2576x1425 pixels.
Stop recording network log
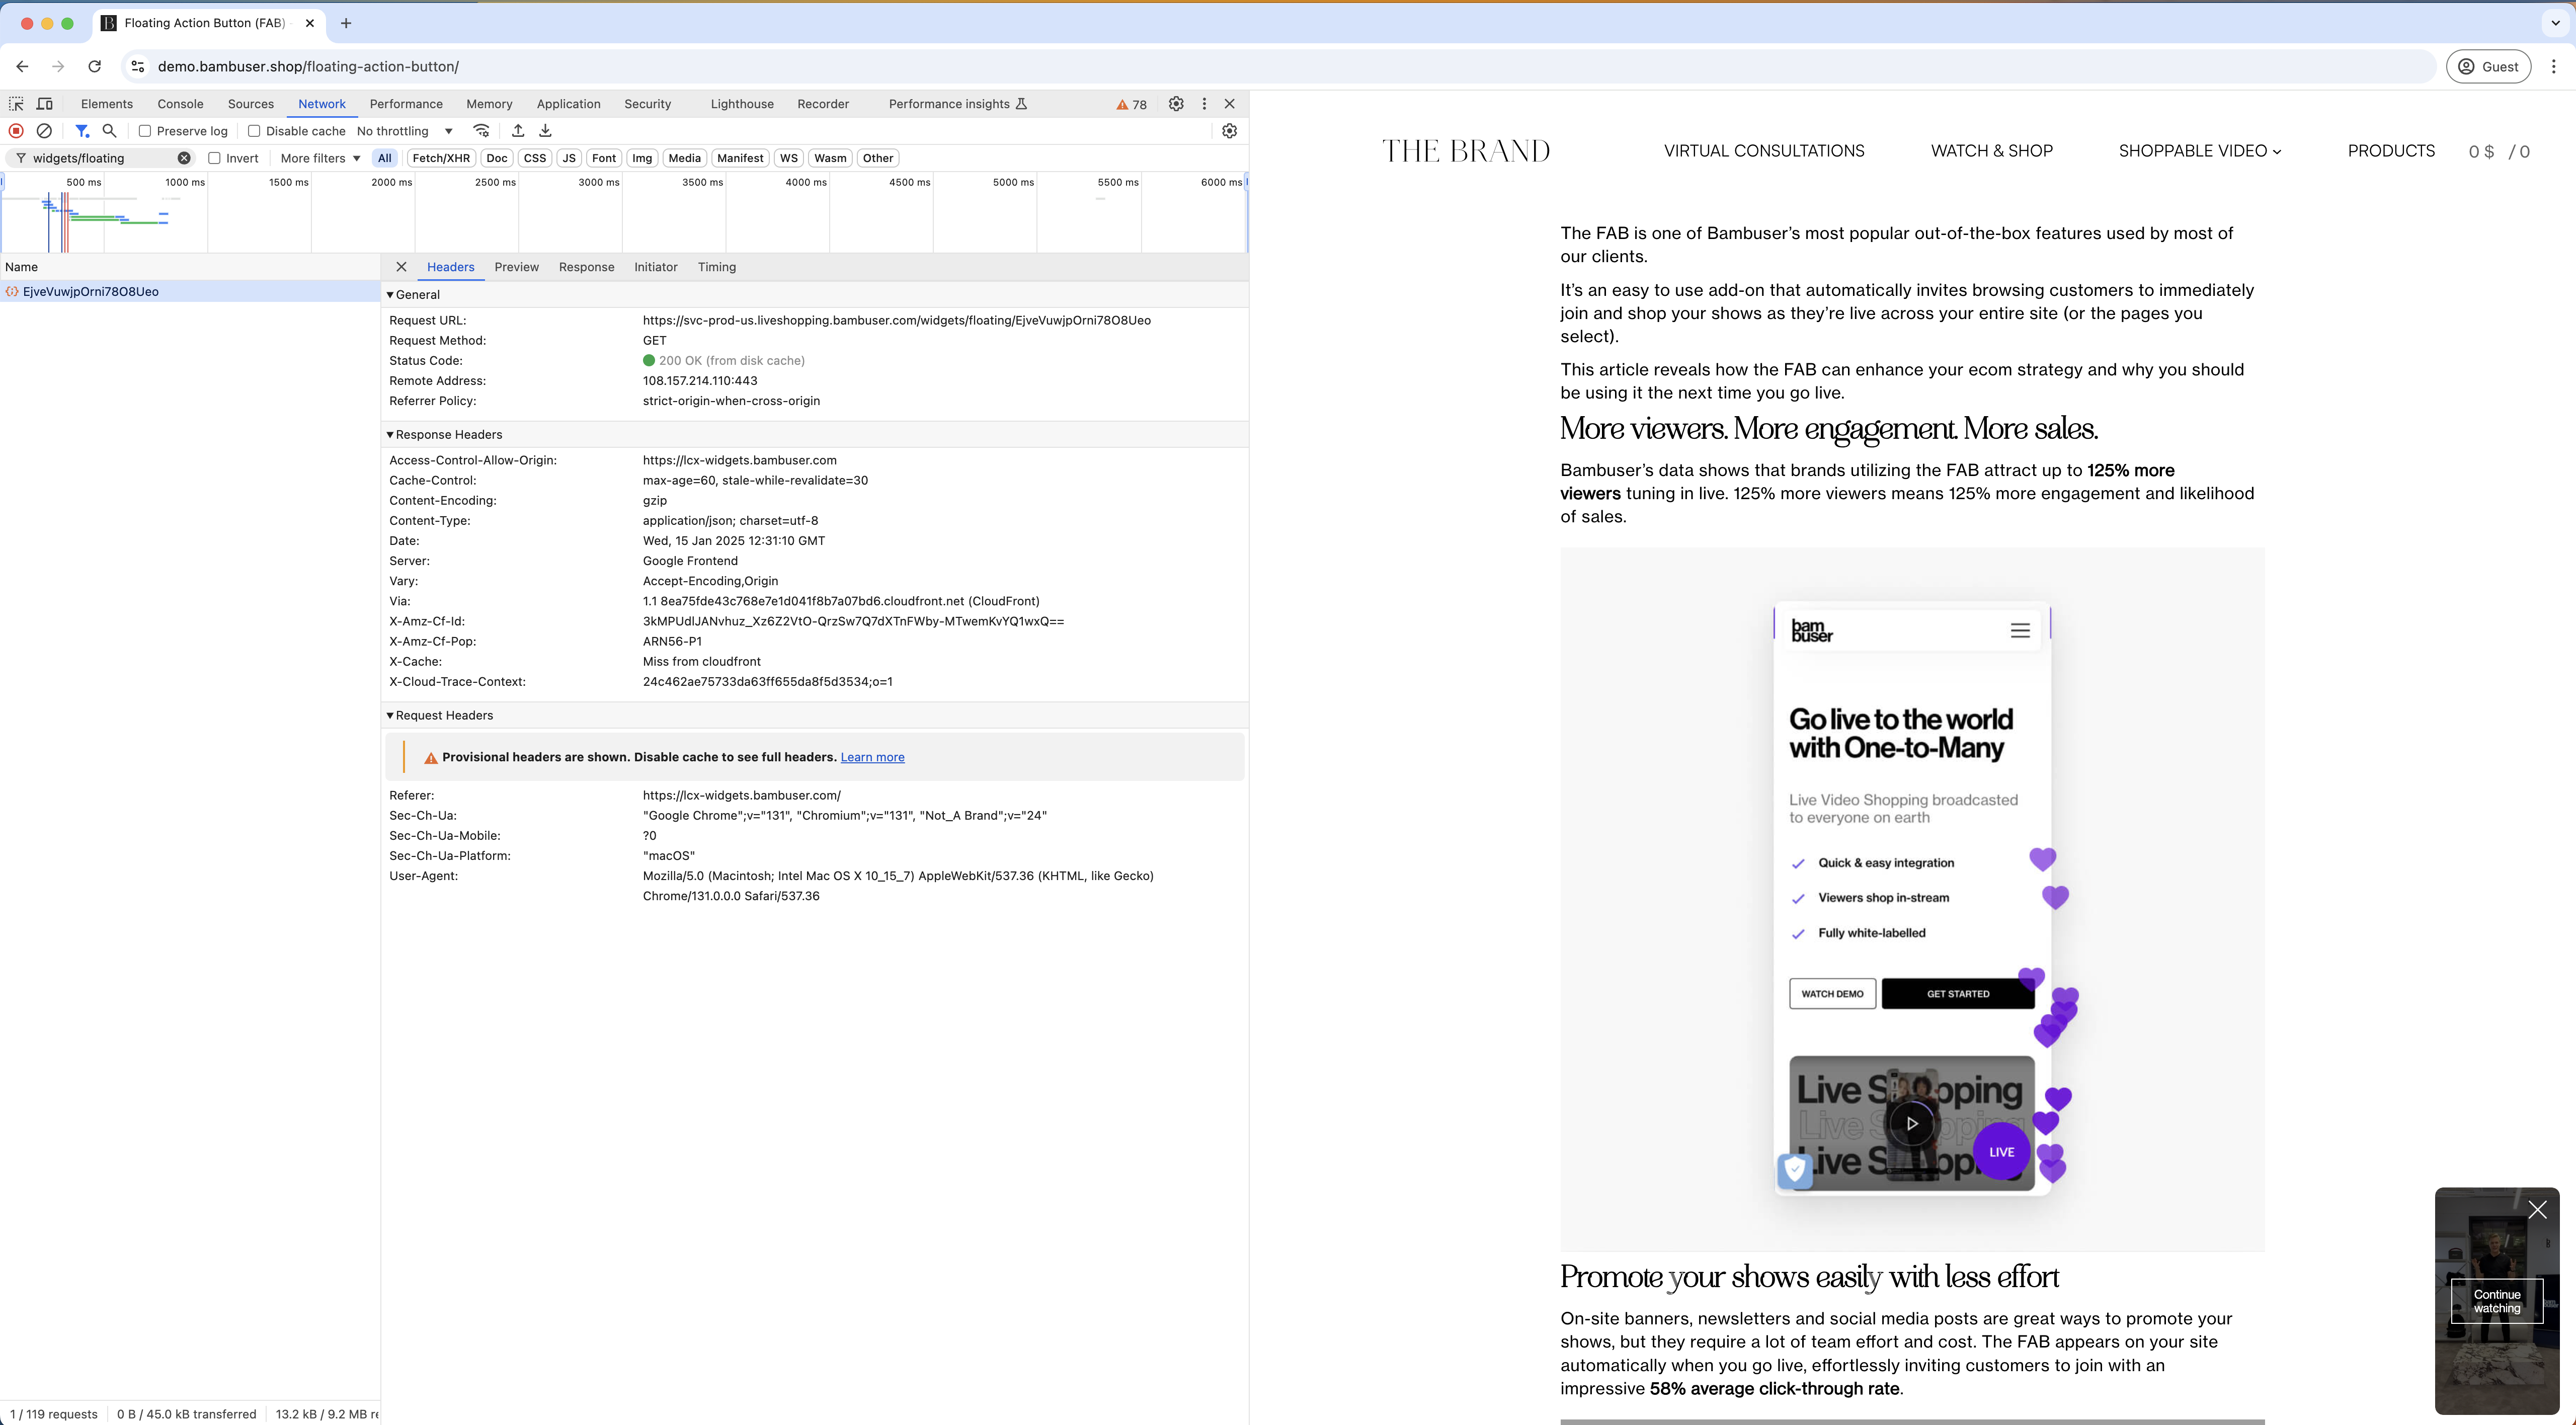16,131
